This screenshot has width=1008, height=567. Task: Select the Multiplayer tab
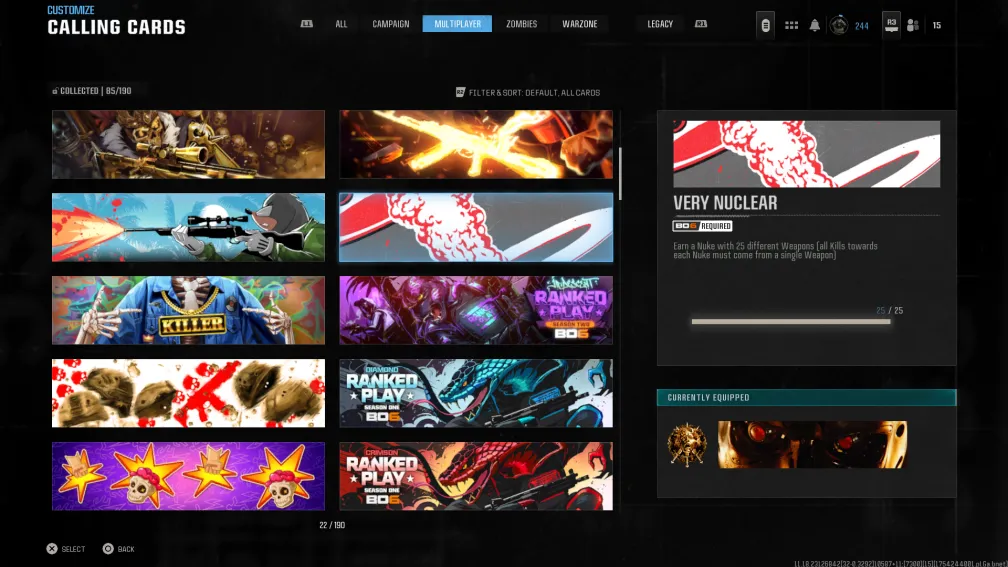pyautogui.click(x=457, y=24)
